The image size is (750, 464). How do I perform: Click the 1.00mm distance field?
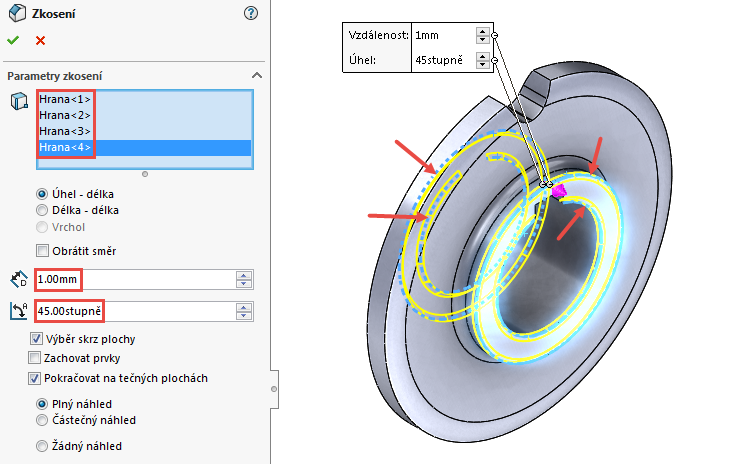(135, 279)
